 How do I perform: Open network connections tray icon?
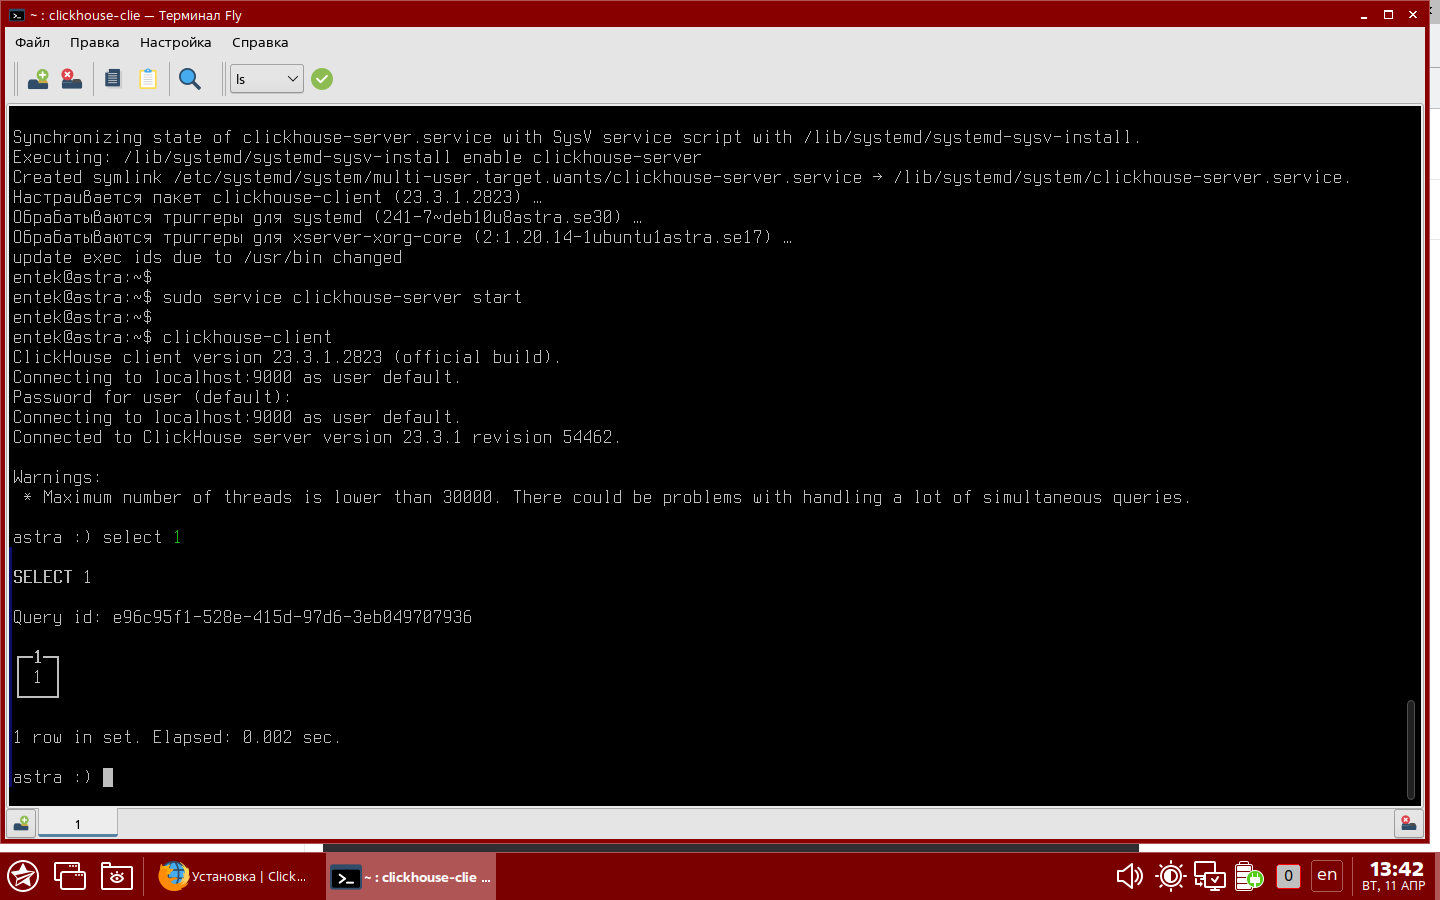1210,877
